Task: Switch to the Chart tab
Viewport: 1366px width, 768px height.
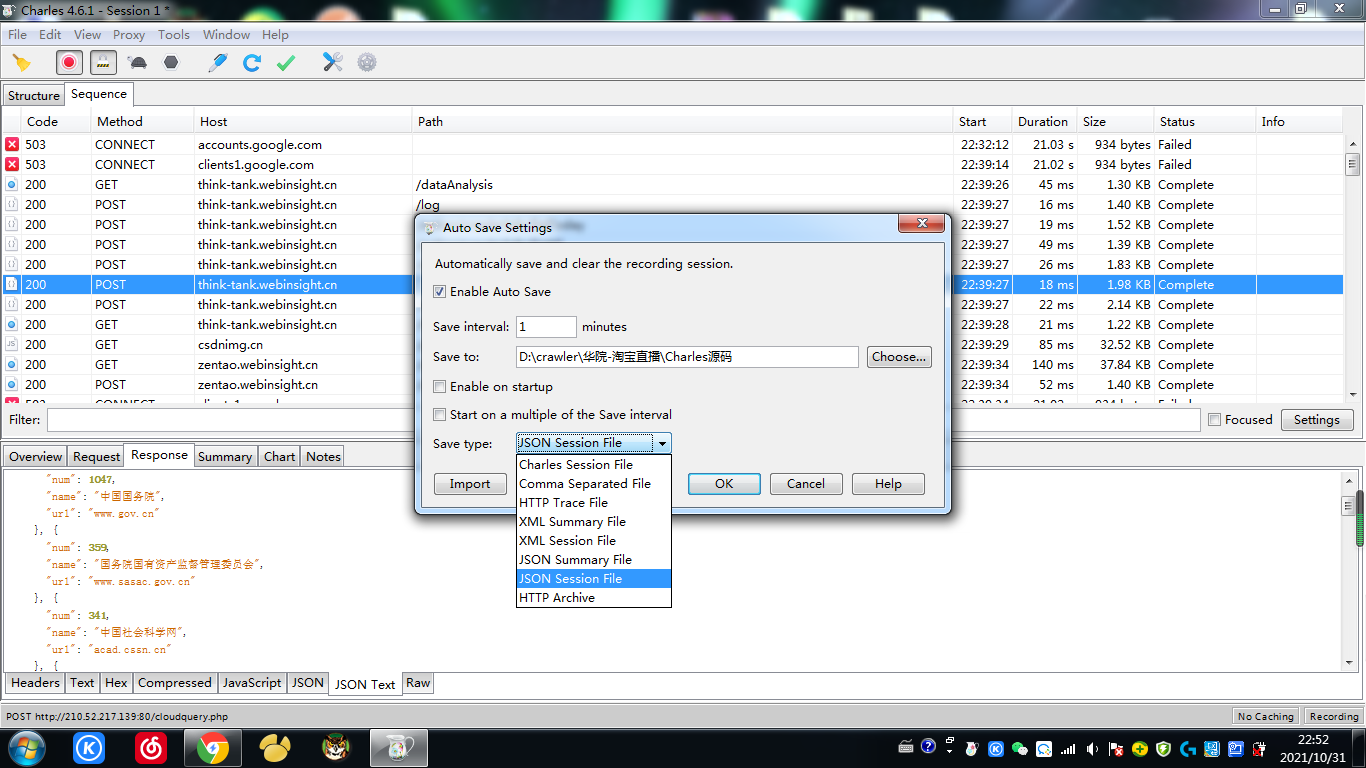Action: [279, 457]
